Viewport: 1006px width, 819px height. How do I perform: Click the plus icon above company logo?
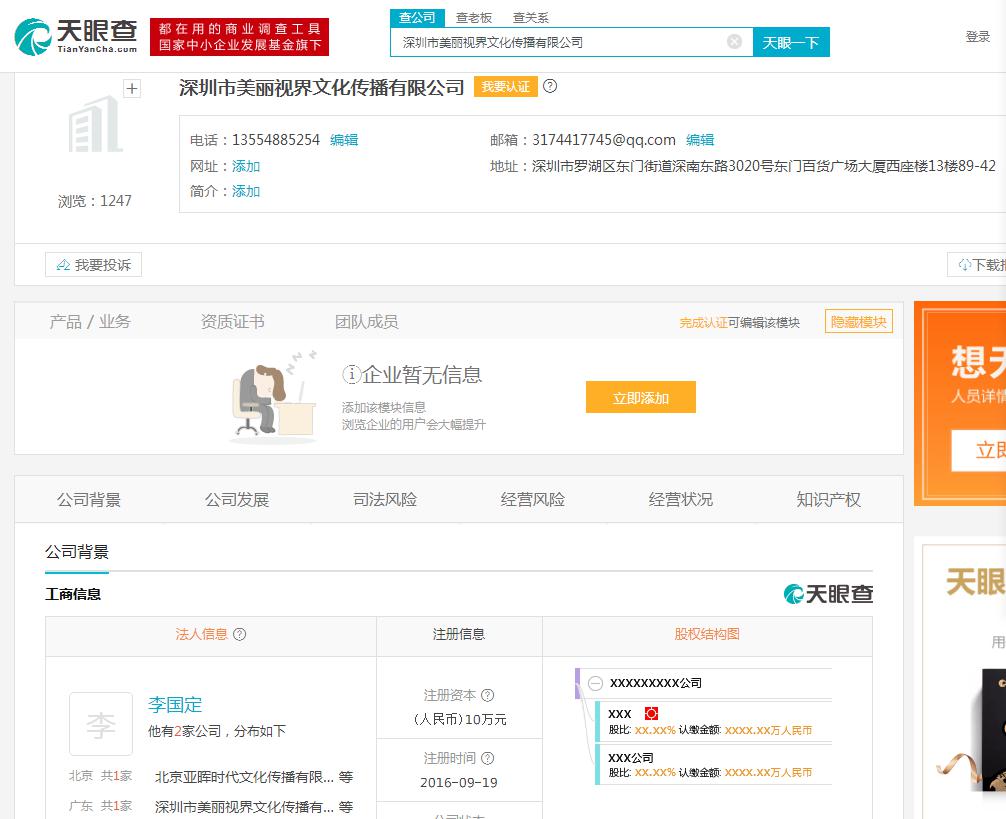tap(132, 89)
